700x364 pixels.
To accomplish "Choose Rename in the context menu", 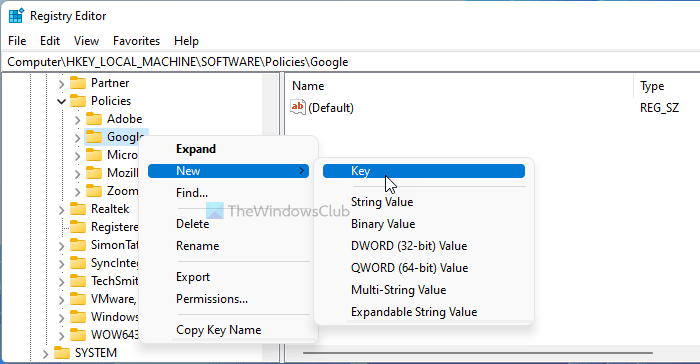I will [229, 246].
